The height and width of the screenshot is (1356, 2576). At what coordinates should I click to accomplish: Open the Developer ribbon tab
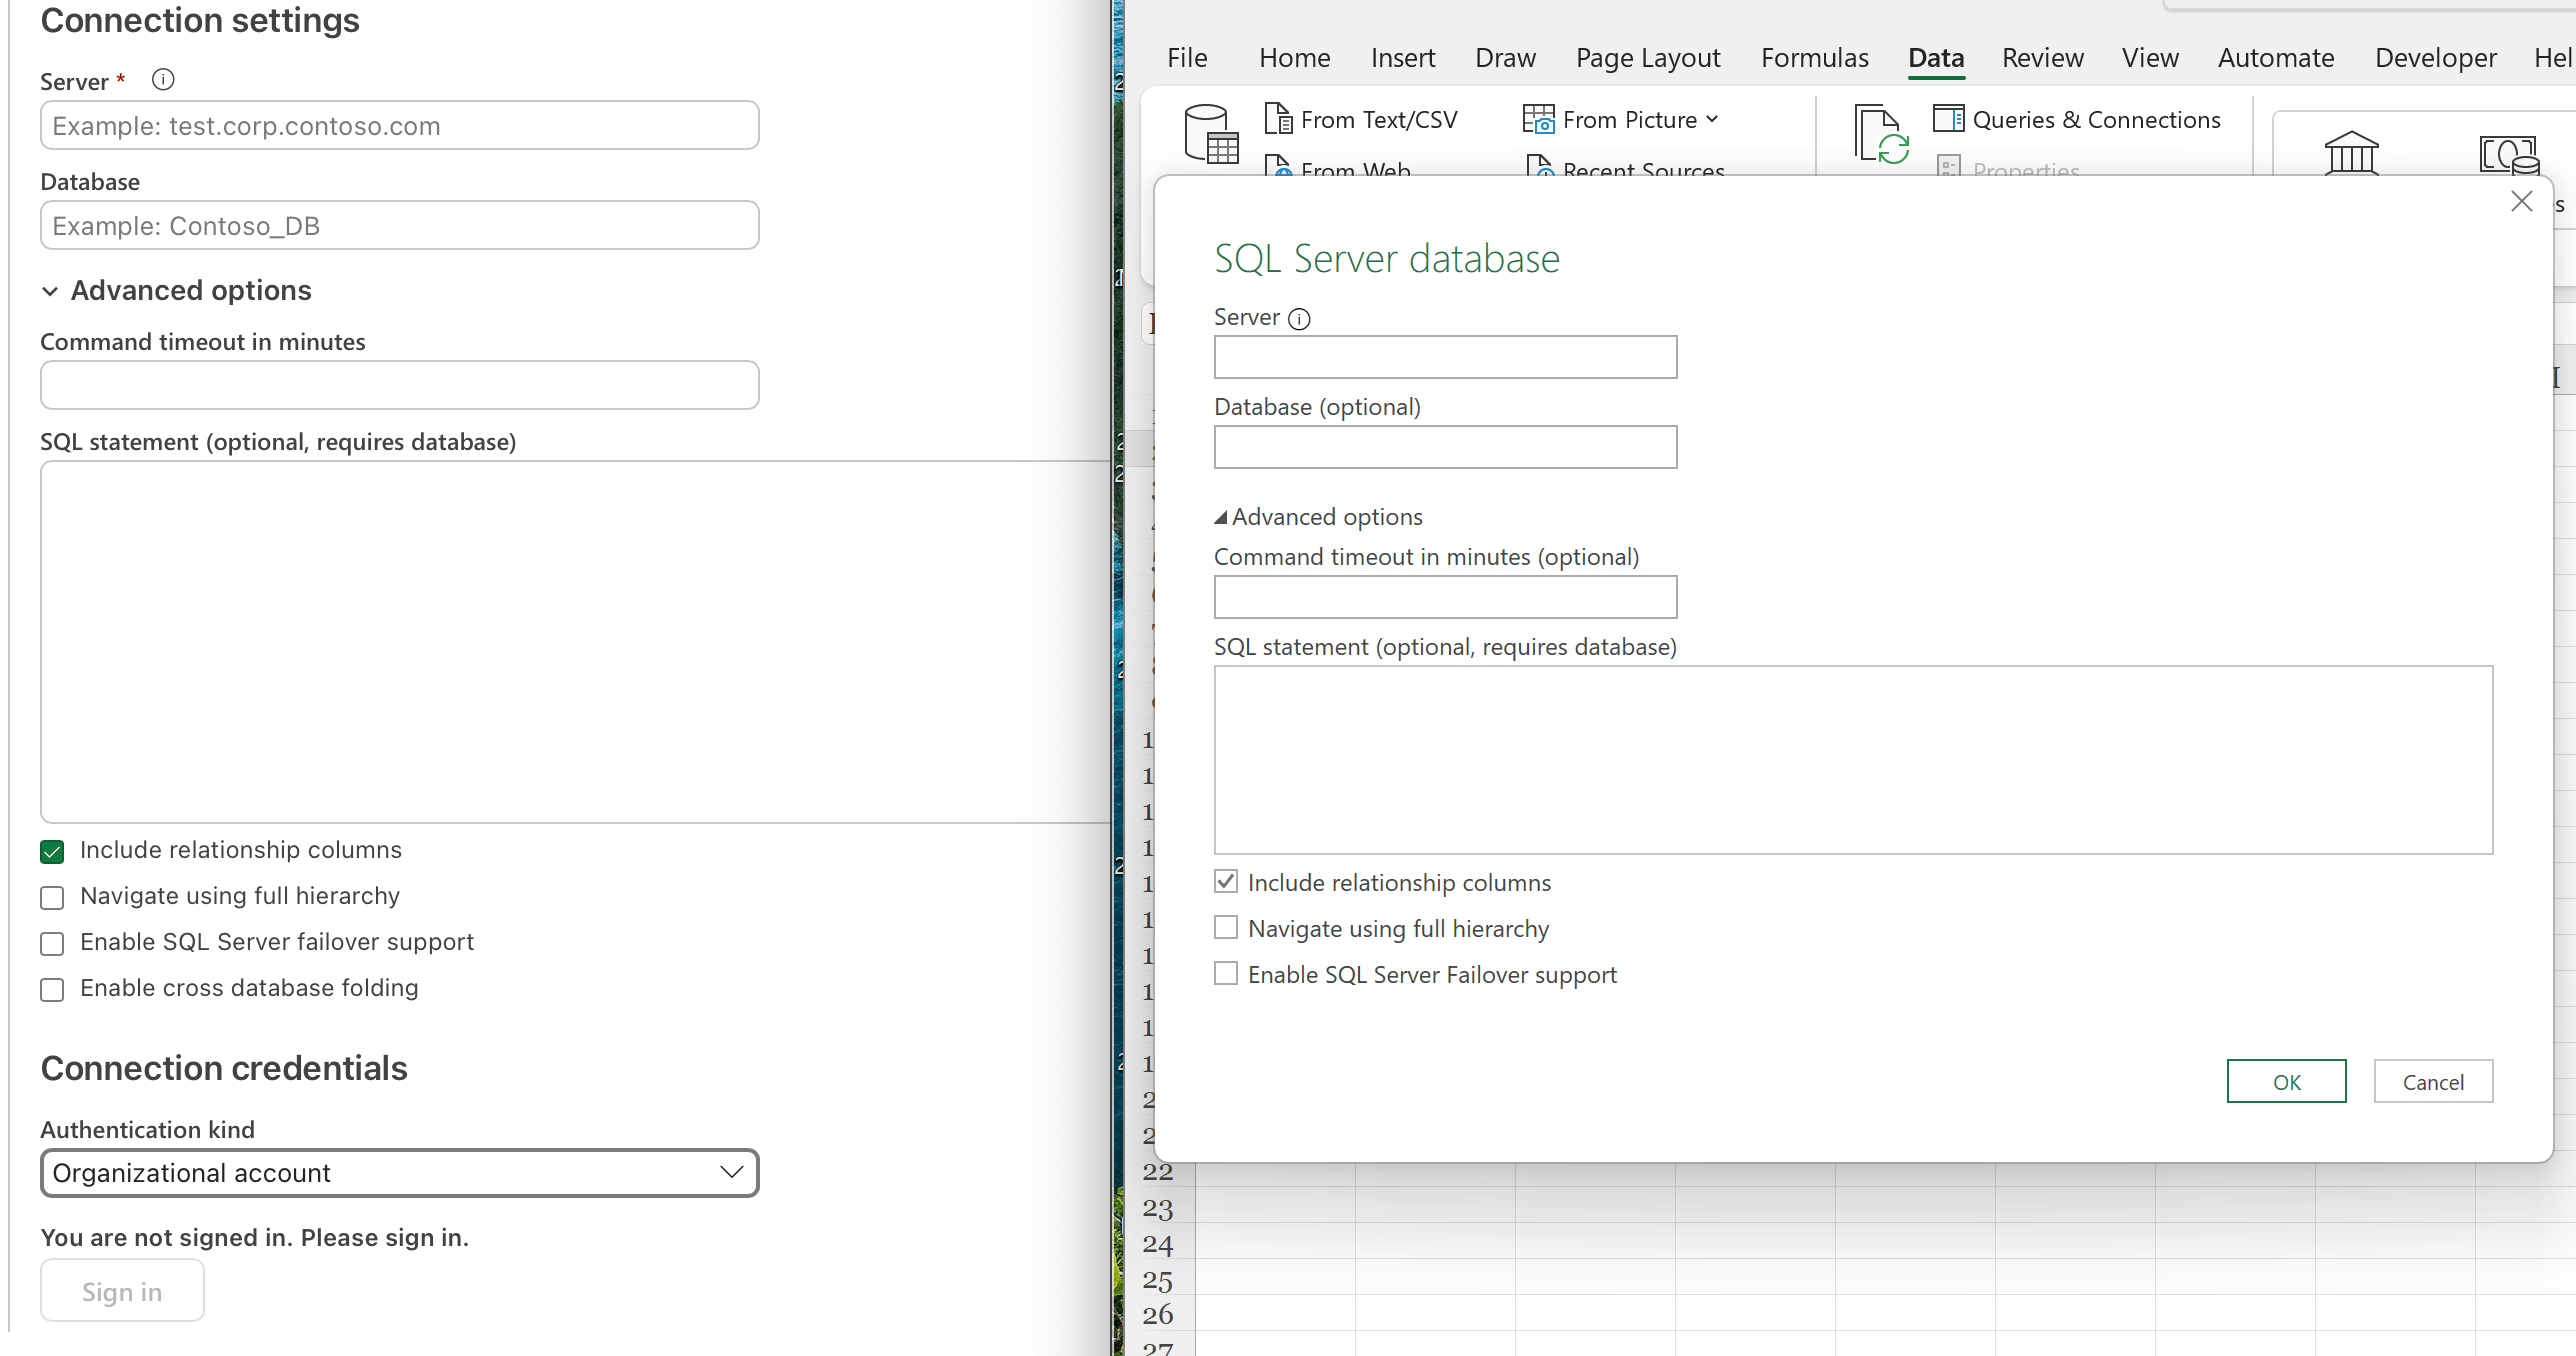tap(2435, 58)
